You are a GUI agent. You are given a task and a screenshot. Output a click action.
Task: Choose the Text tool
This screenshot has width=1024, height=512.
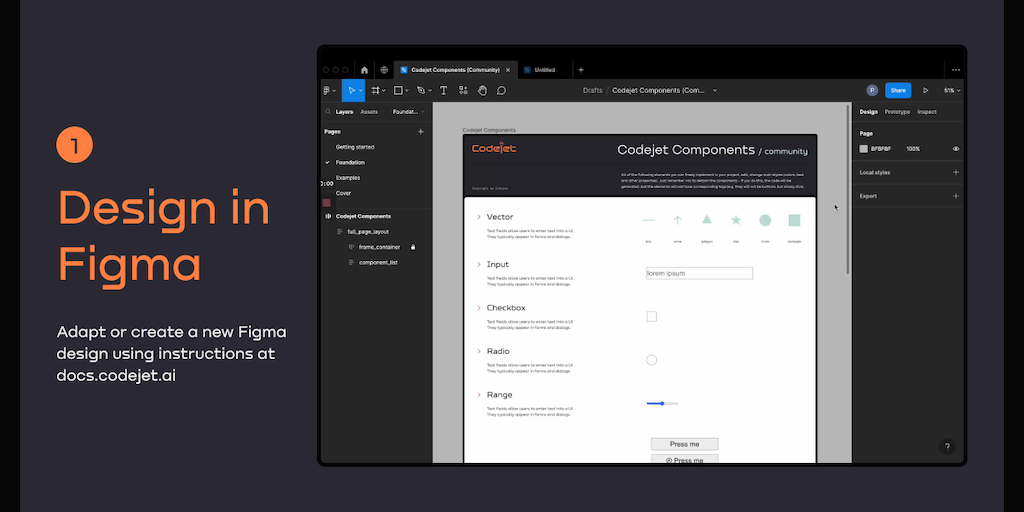coord(443,90)
